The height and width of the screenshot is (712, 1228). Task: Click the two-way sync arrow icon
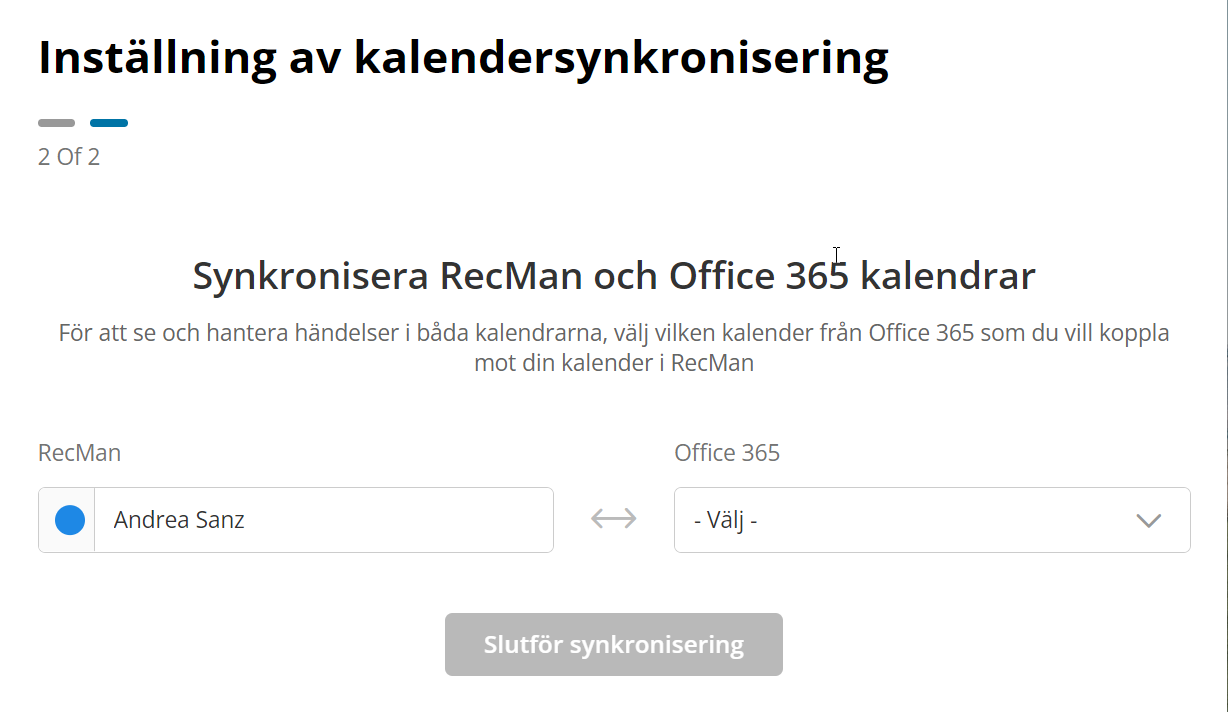[x=613, y=518]
